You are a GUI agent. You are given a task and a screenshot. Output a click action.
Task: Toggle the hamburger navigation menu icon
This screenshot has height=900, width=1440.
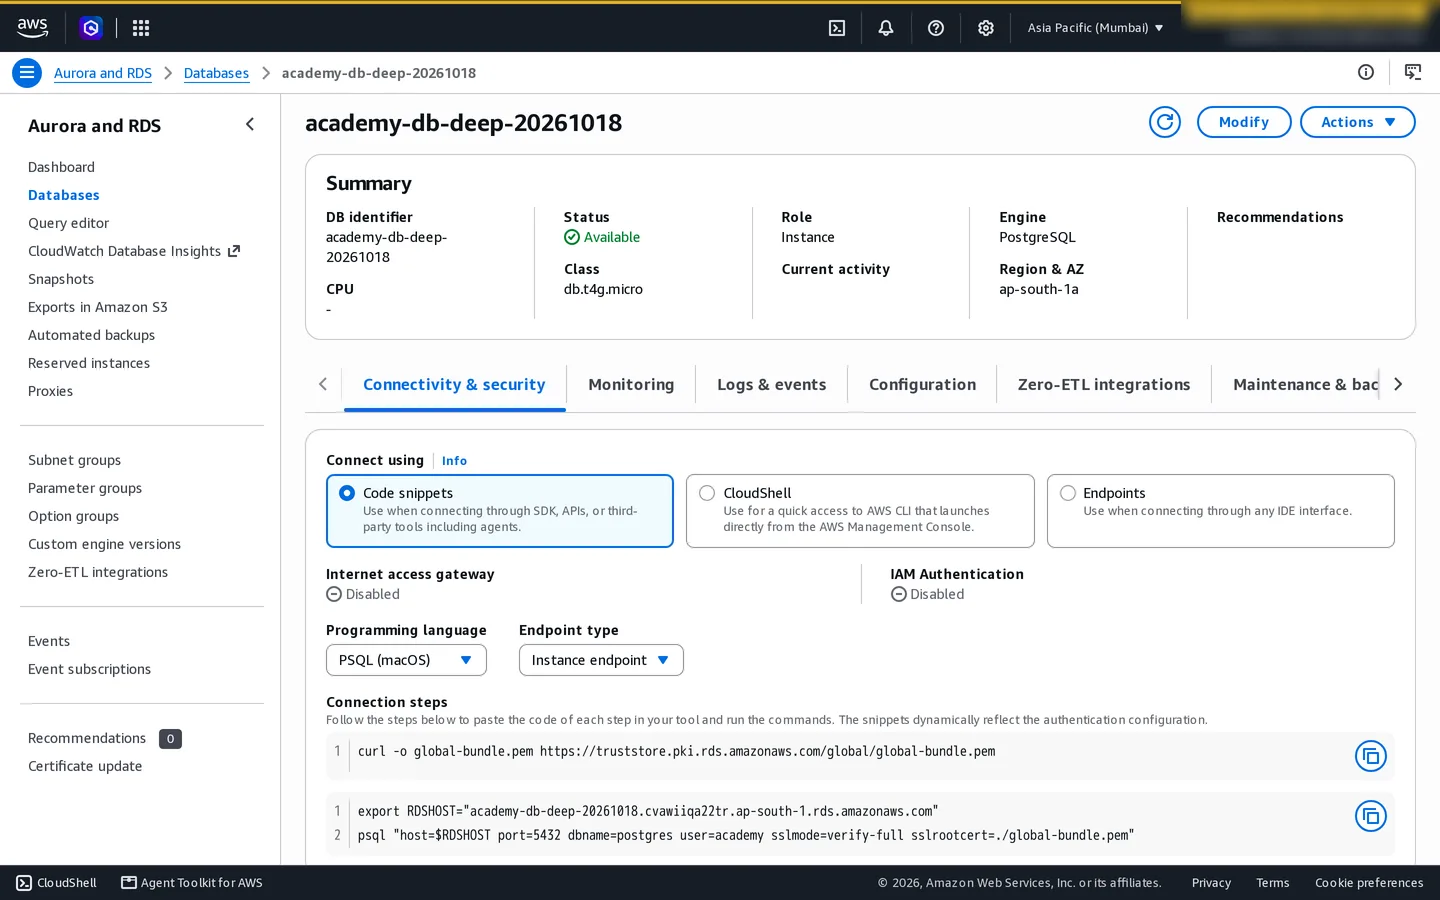click(x=27, y=73)
